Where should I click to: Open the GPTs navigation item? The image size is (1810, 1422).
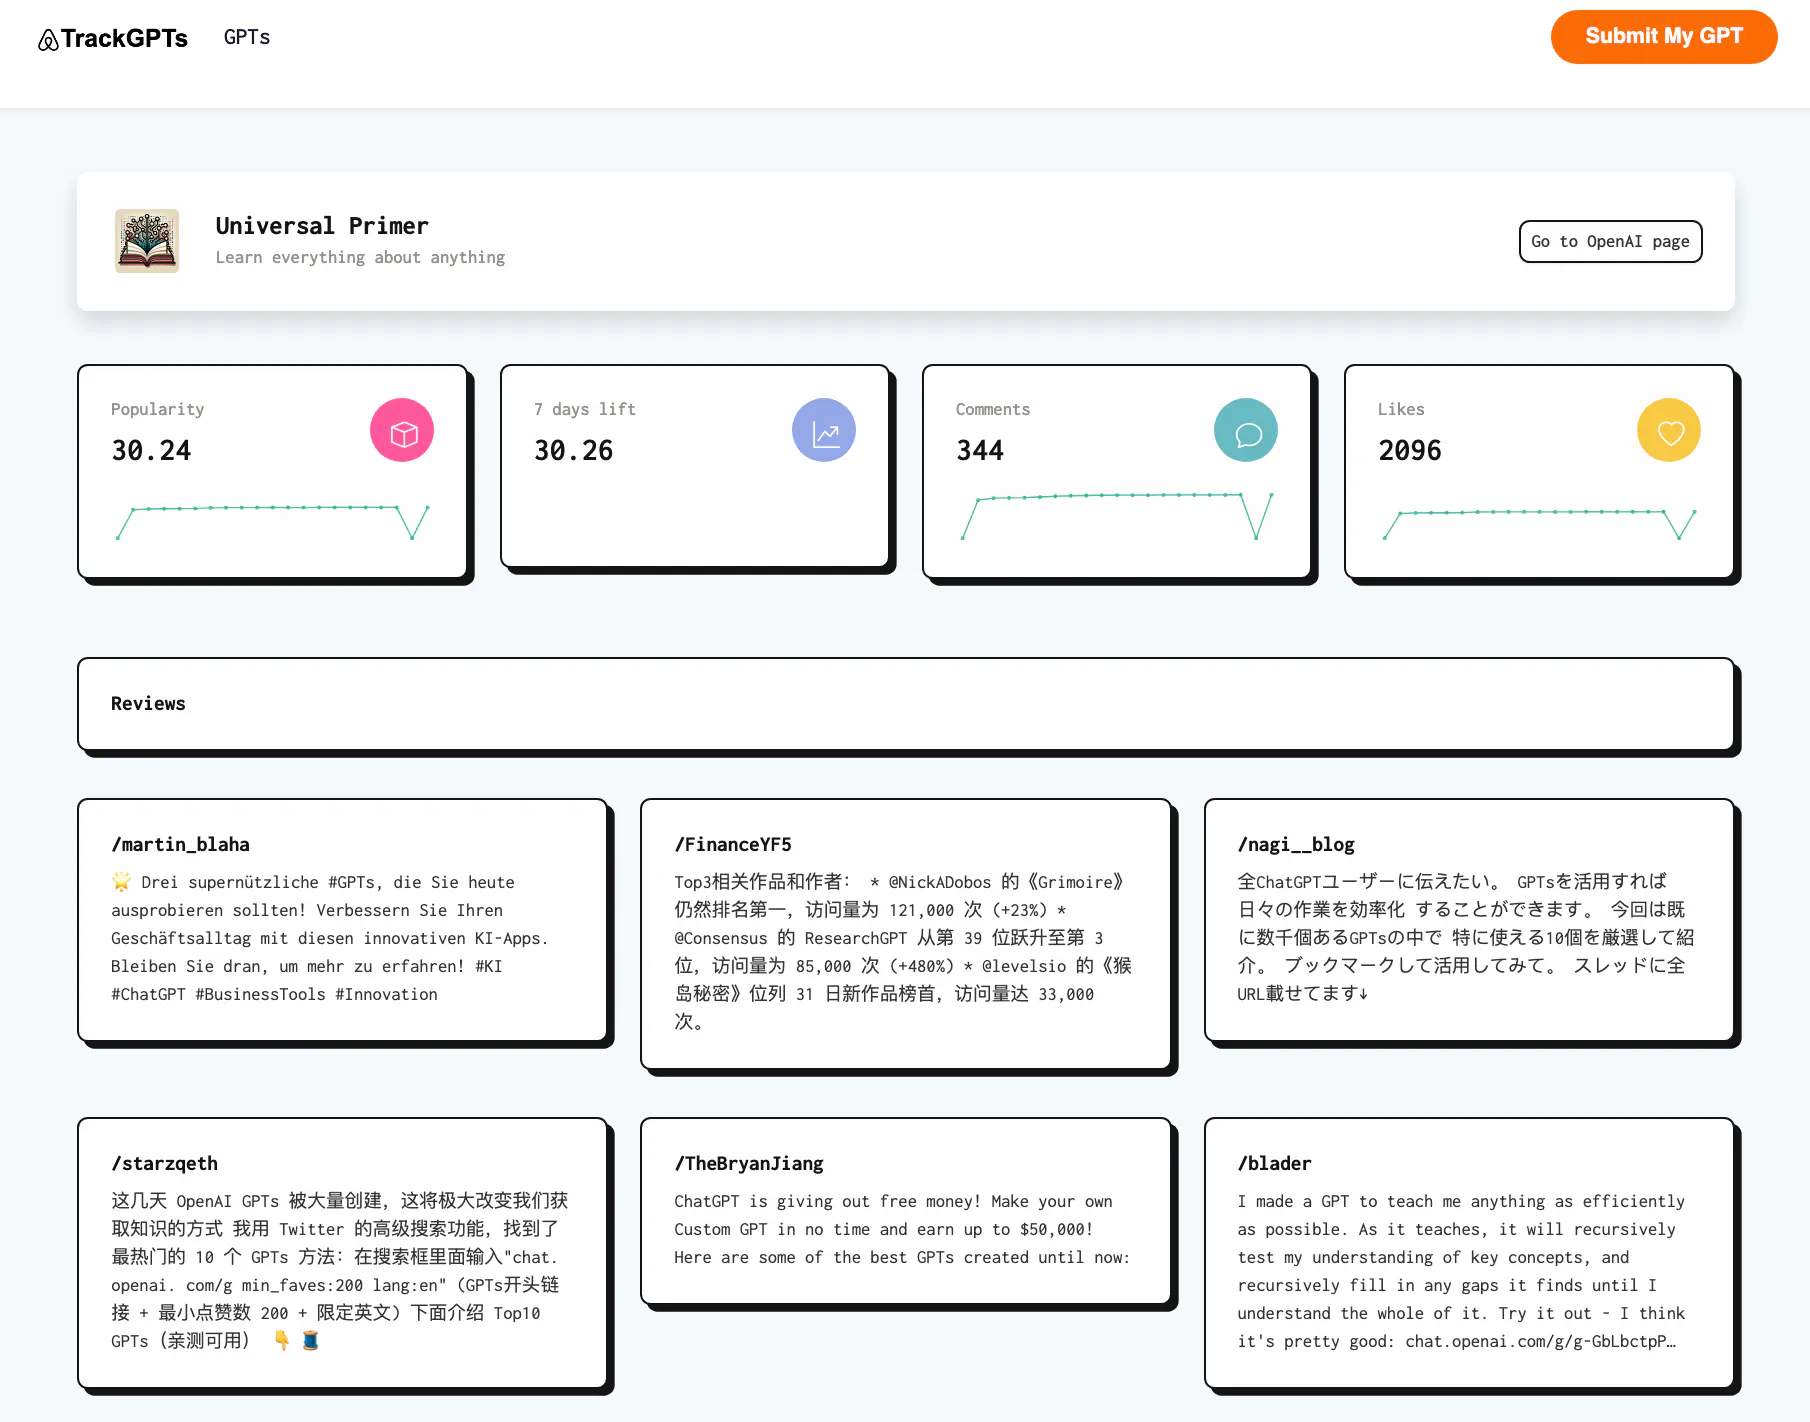click(x=247, y=37)
